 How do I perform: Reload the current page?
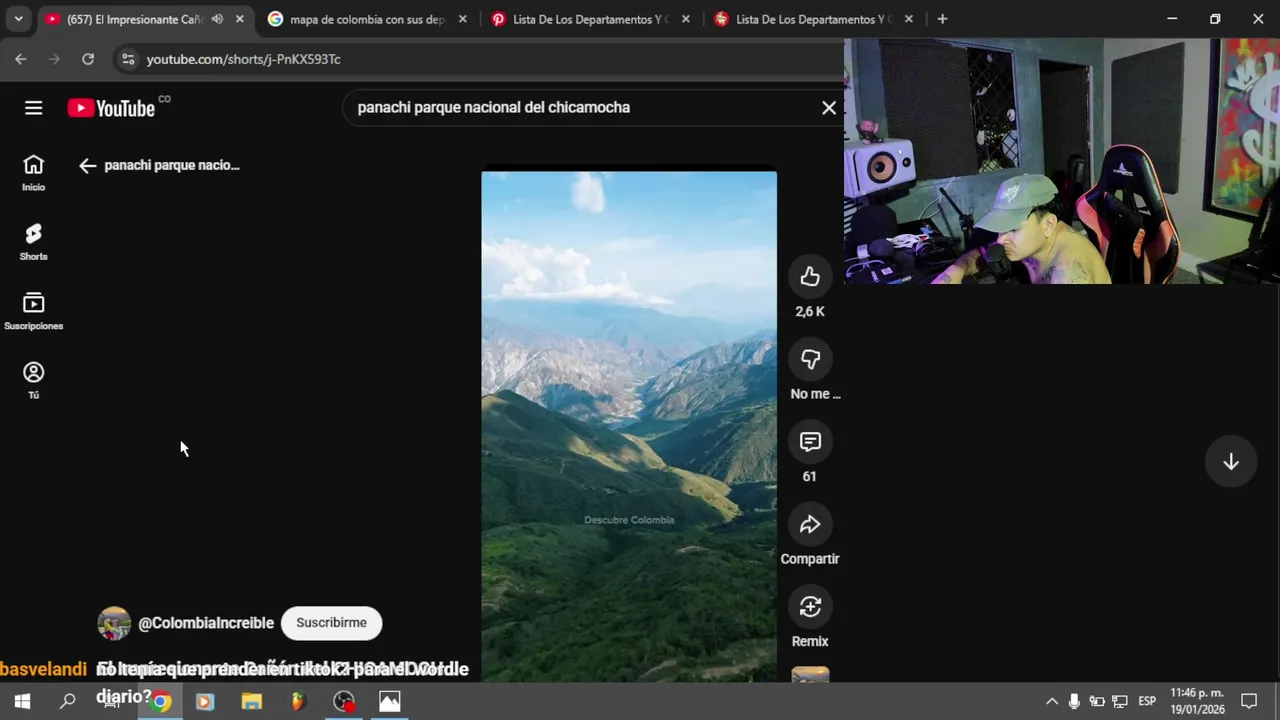point(88,59)
